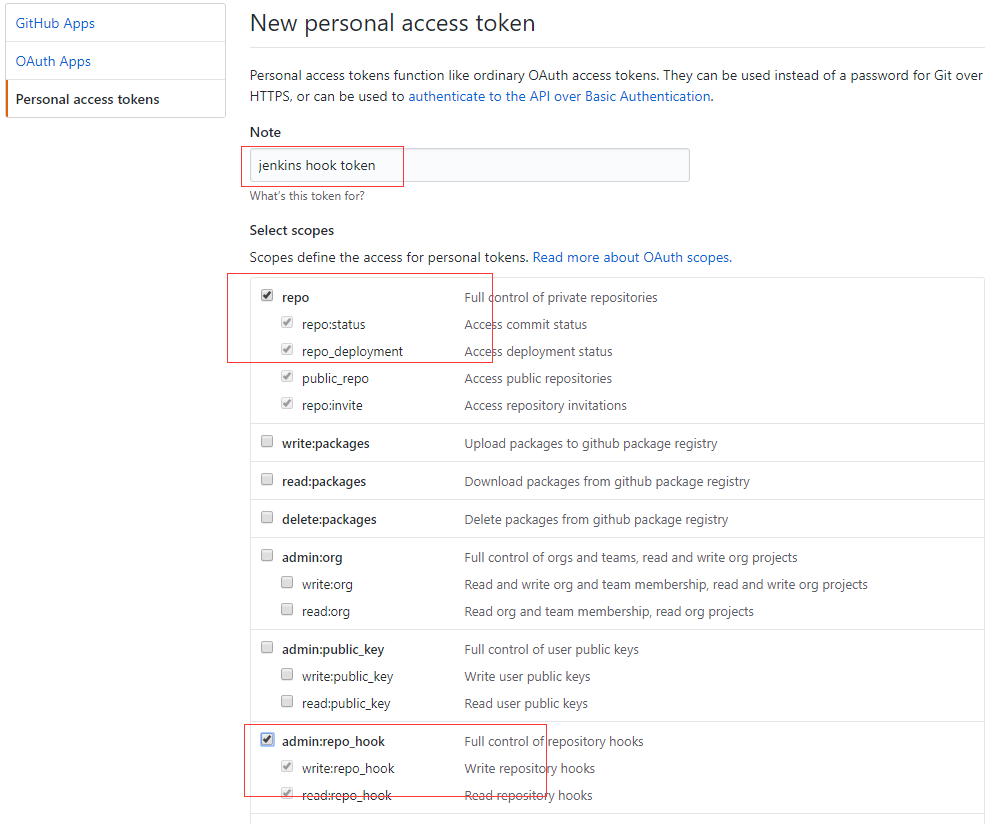Tick the delete:packages checkbox
Screen dimensions: 1008x824
click(267, 518)
